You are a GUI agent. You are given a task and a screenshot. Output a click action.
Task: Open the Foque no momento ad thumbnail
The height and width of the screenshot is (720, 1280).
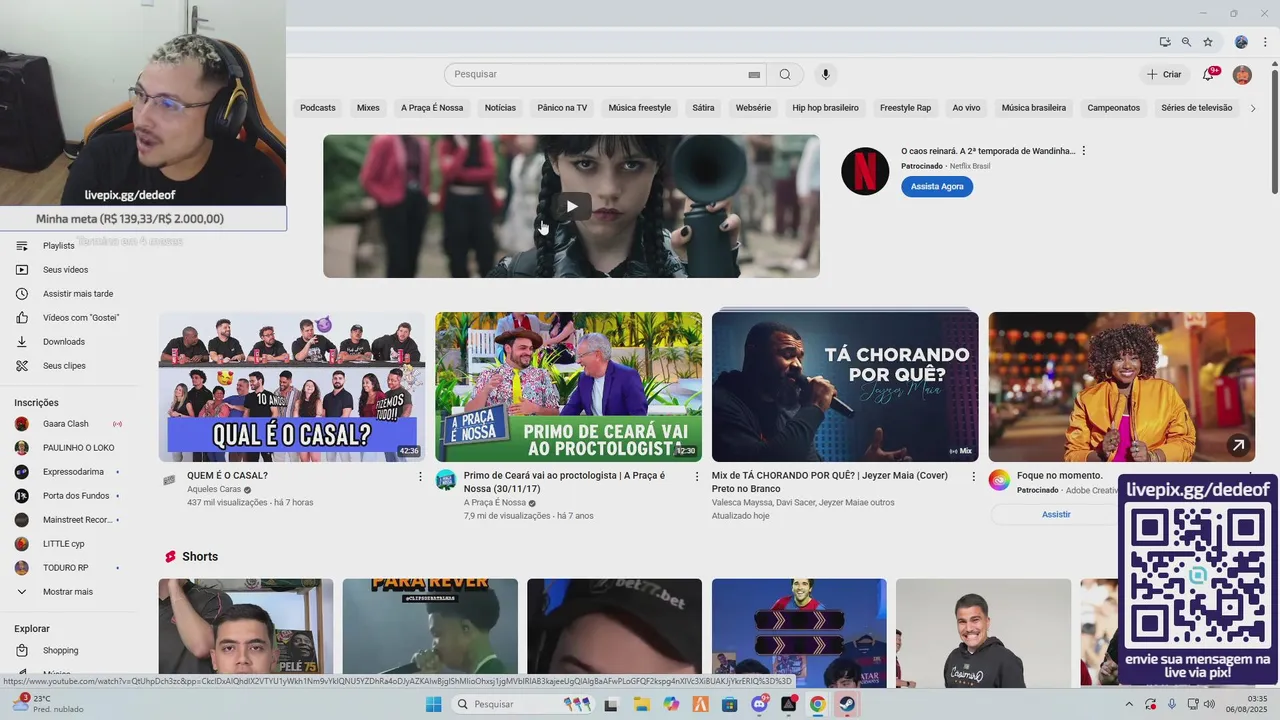click(x=1122, y=387)
